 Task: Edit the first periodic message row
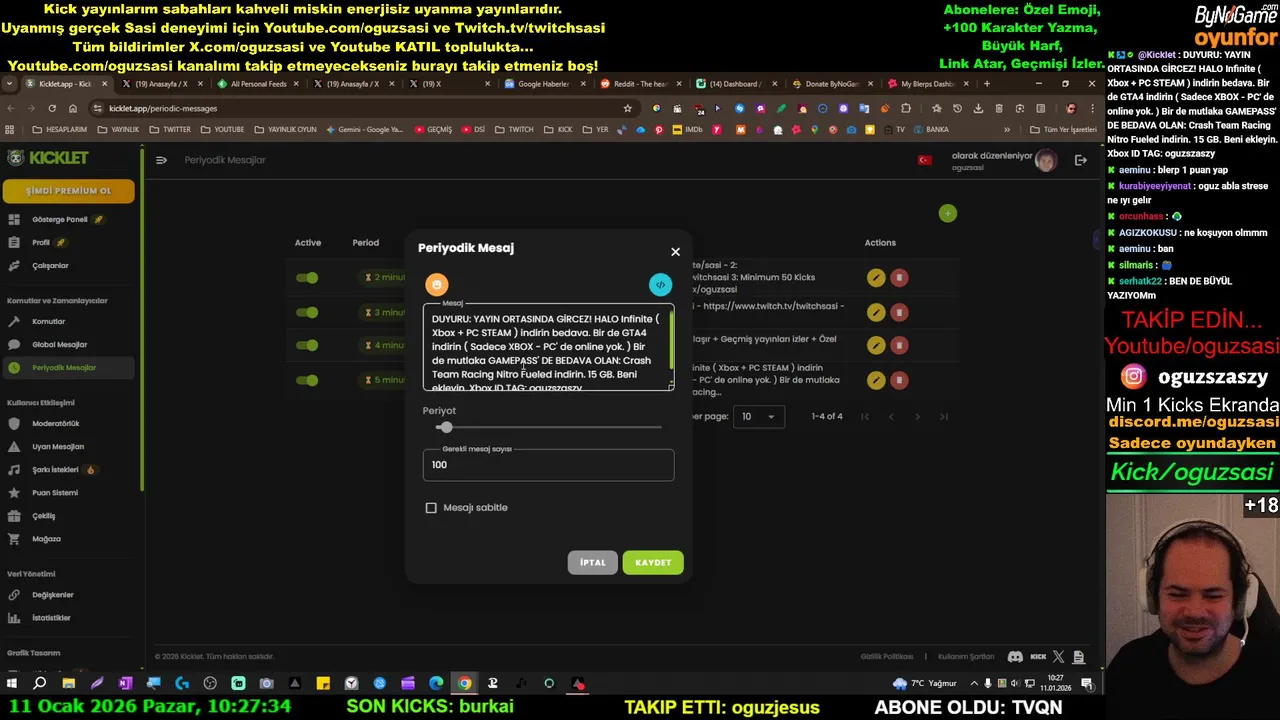coord(876,278)
